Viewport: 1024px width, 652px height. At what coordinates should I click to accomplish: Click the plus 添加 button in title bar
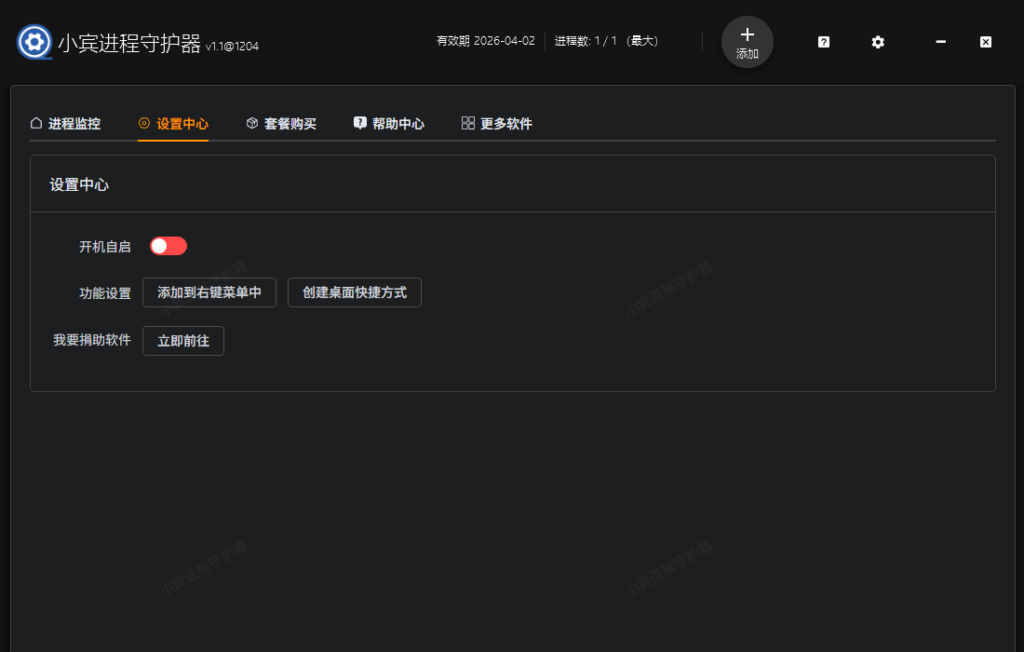point(746,42)
